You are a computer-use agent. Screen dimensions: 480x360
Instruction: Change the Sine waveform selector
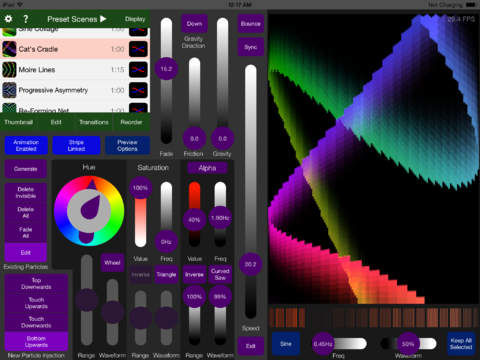[286, 343]
